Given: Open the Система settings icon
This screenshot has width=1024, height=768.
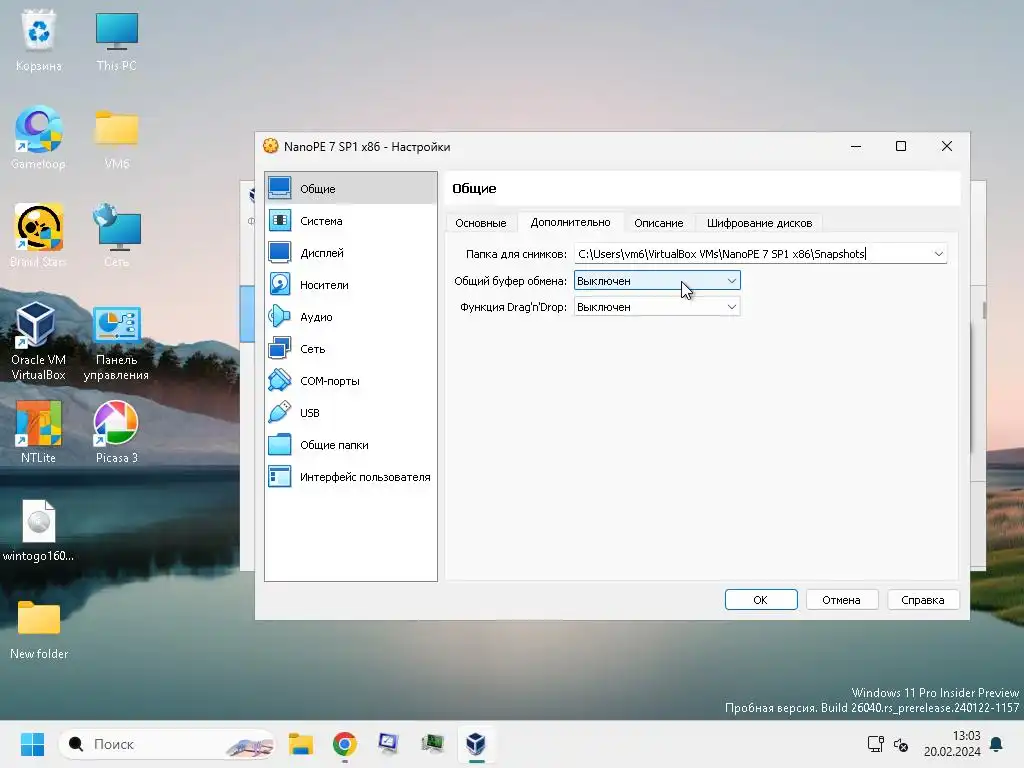Looking at the screenshot, I should tap(280, 220).
